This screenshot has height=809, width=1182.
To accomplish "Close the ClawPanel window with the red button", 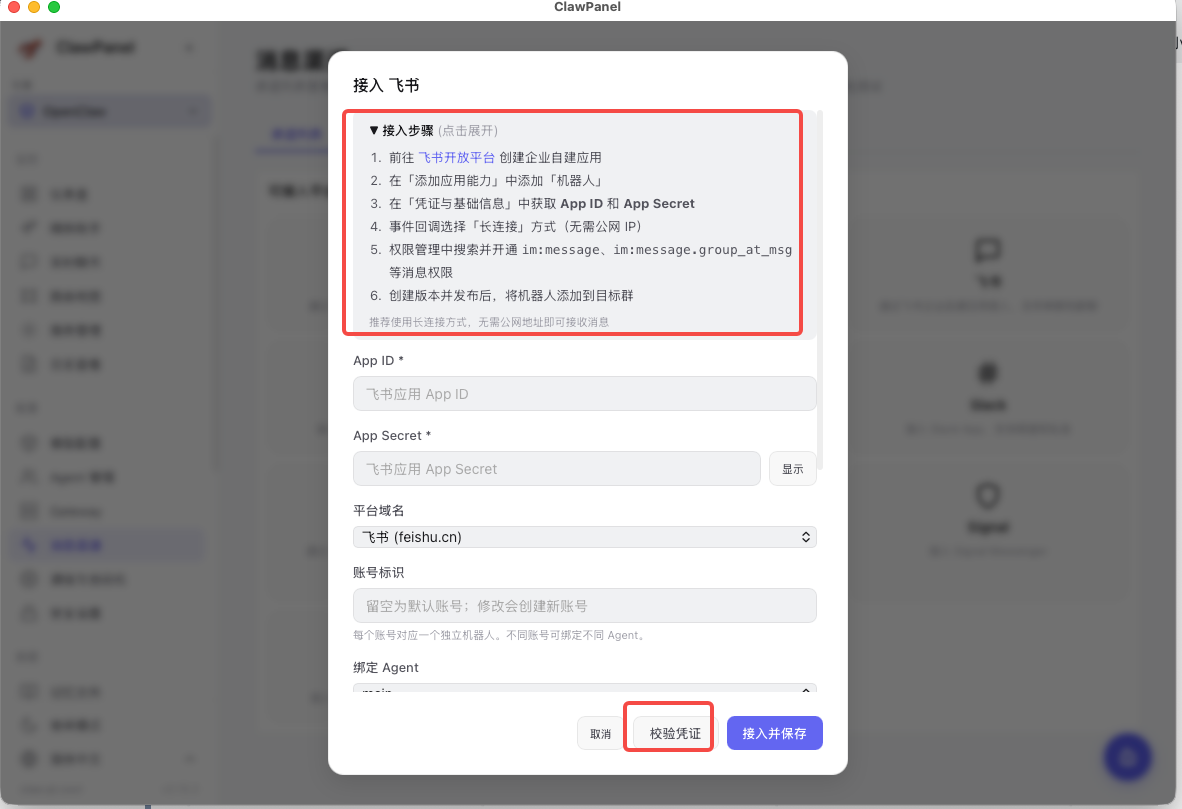I will tap(14, 7).
